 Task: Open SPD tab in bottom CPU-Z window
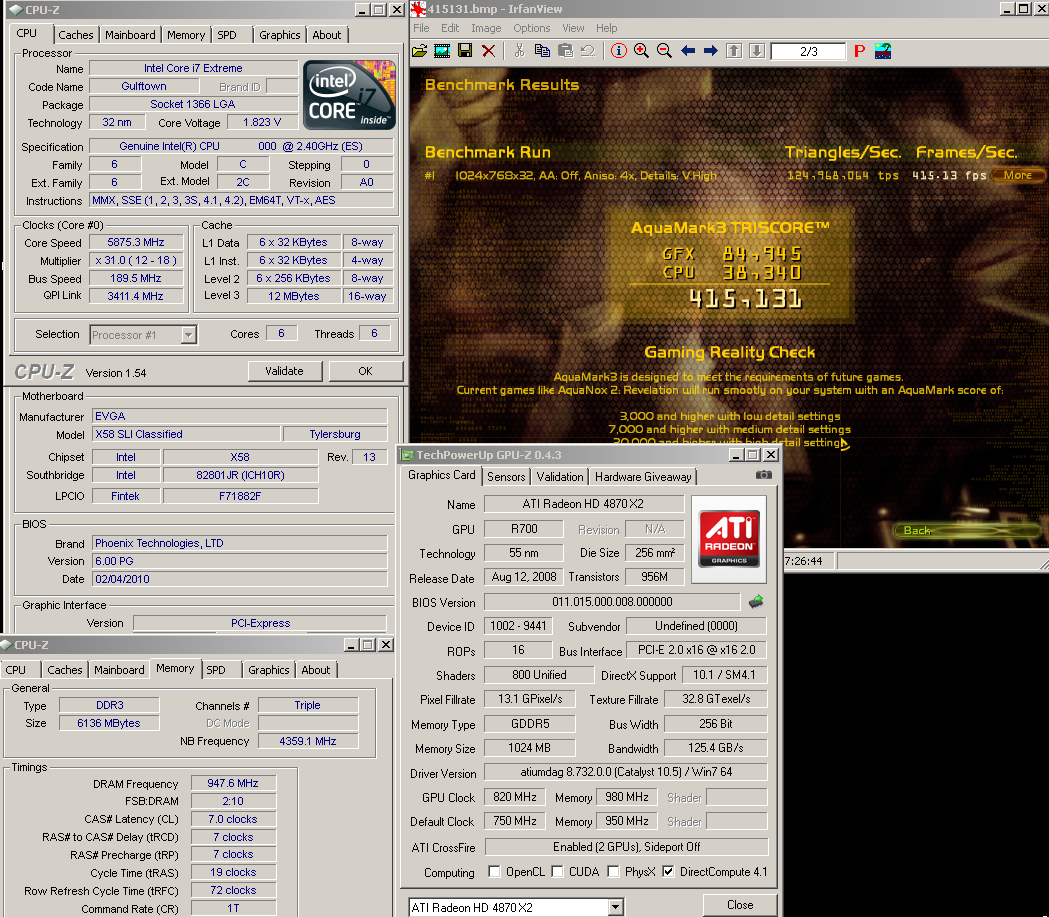coord(215,670)
